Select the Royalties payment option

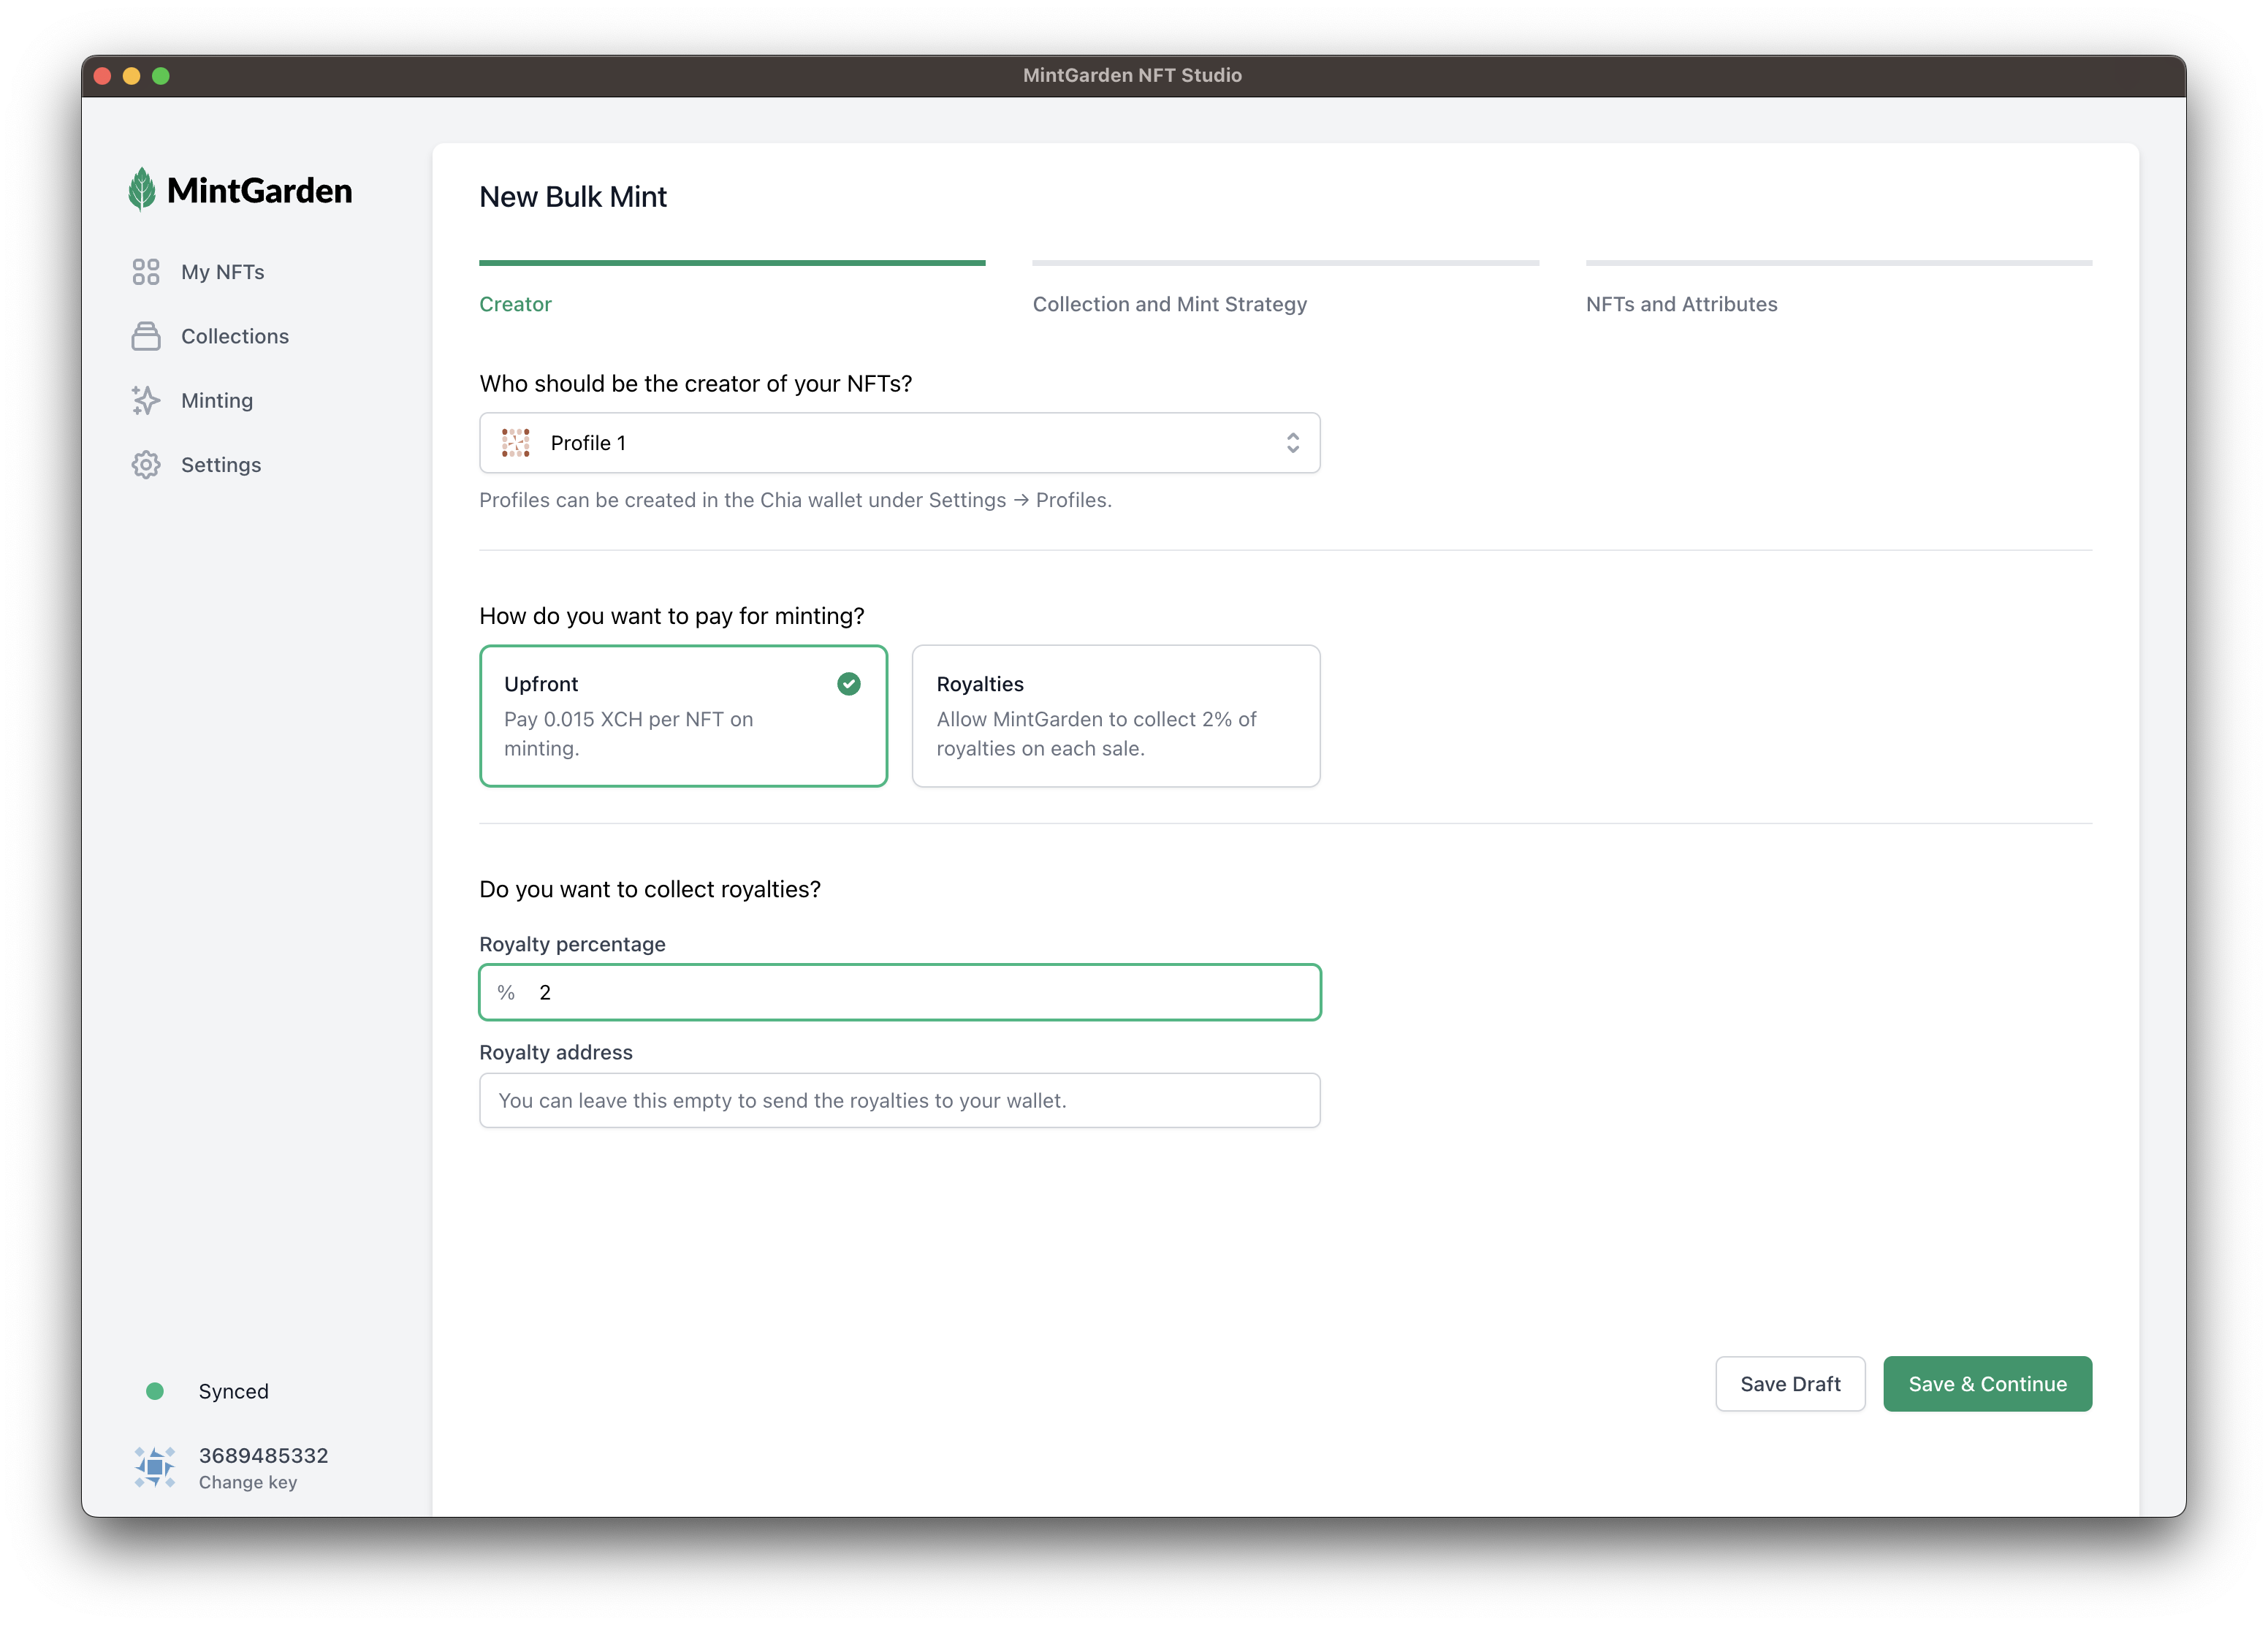coord(1115,716)
